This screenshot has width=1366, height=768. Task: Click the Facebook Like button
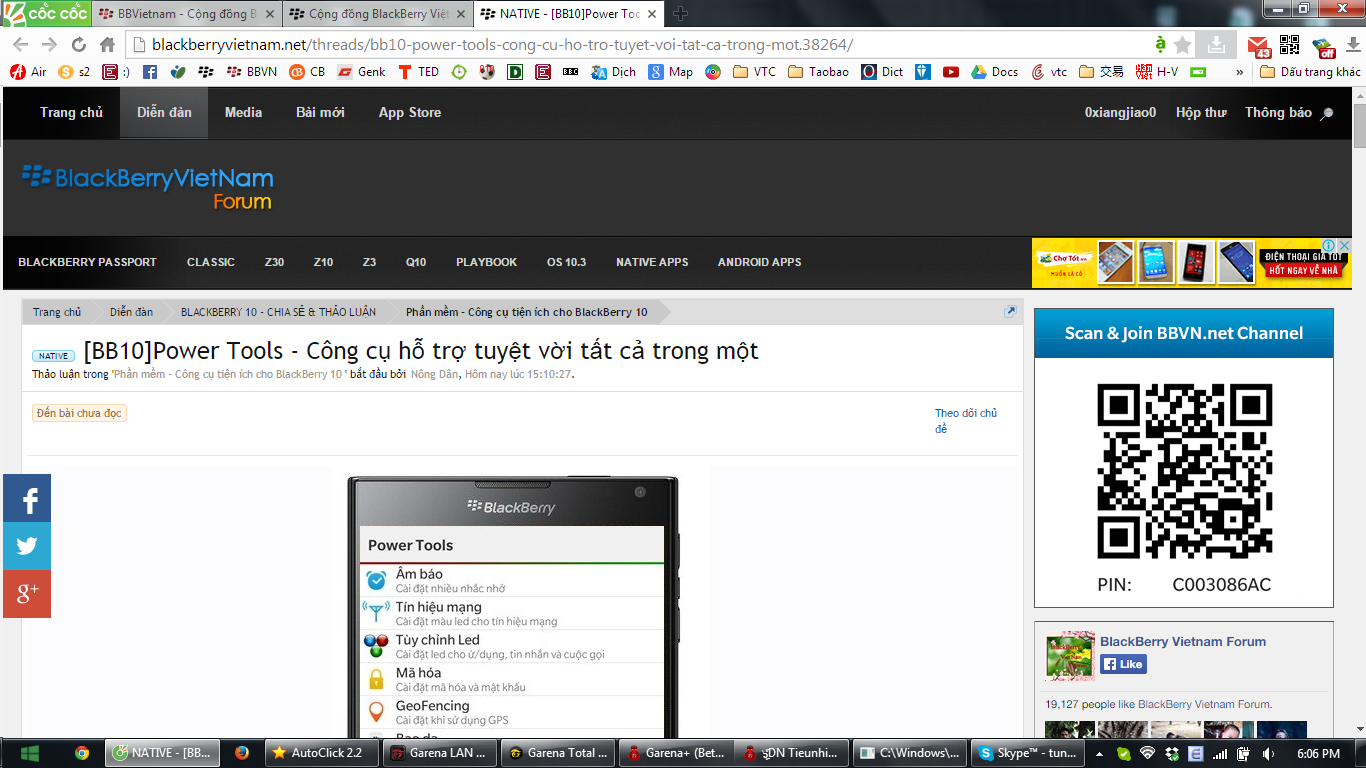coord(1124,664)
